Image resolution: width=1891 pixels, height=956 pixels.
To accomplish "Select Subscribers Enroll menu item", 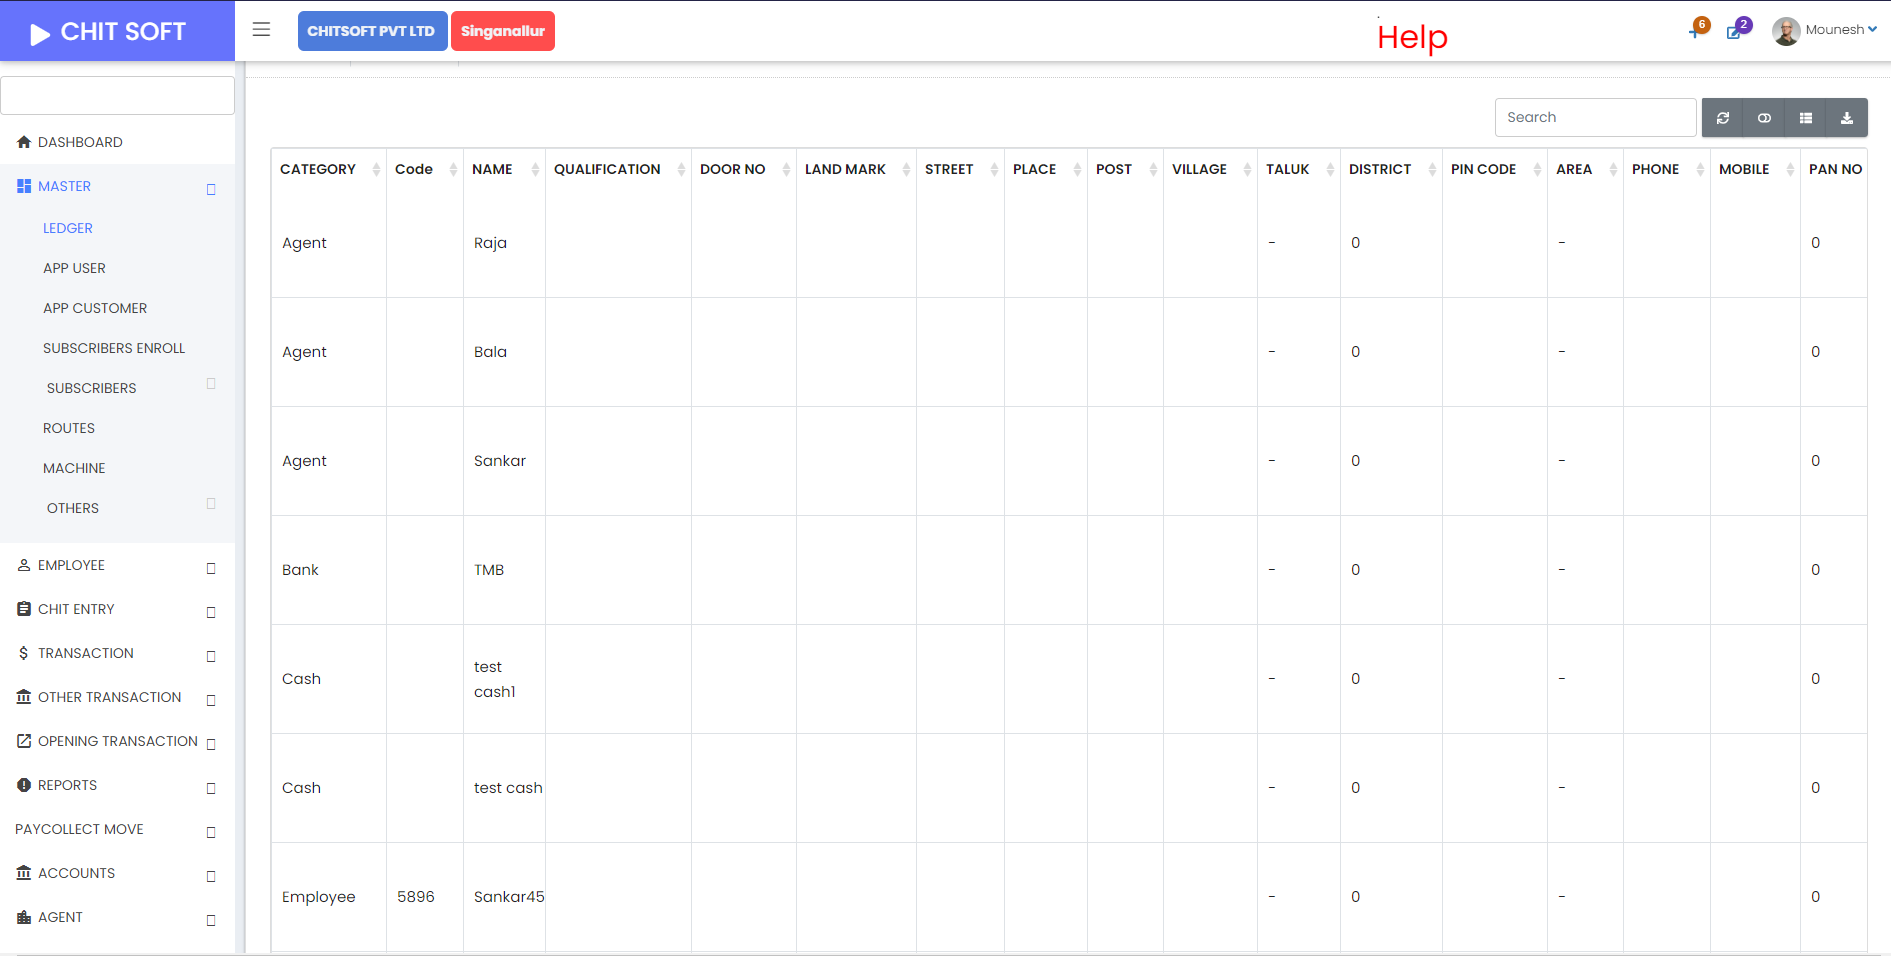I will coord(114,348).
